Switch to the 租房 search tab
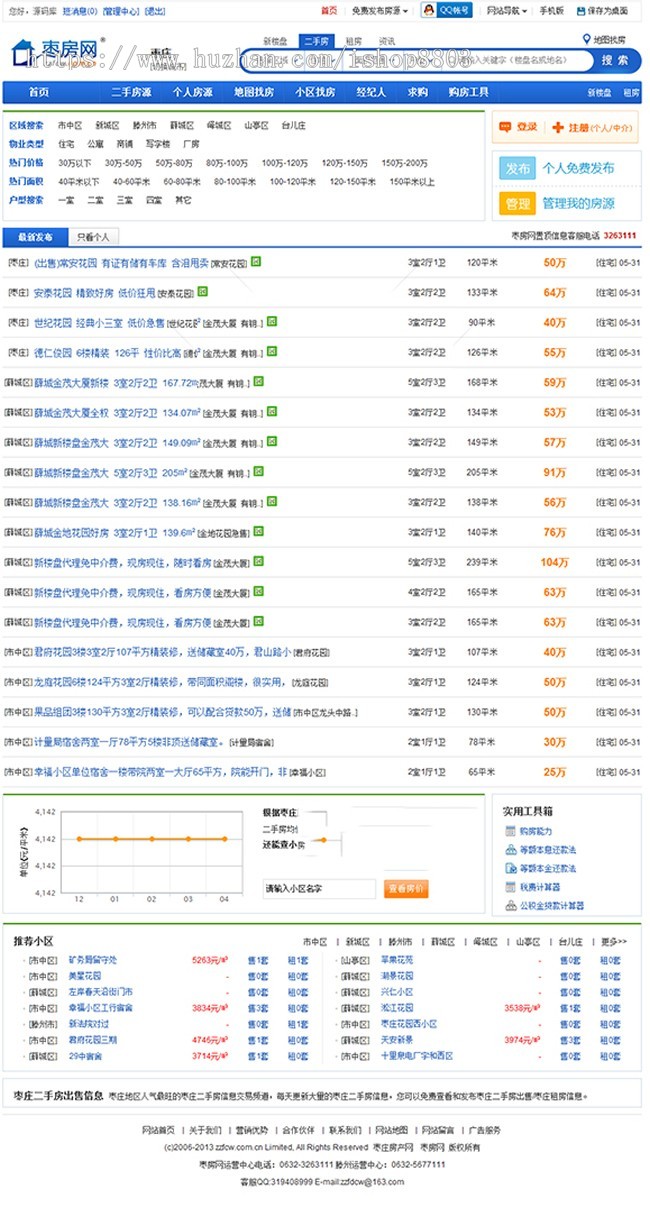This screenshot has height=1208, width=650. coord(353,41)
